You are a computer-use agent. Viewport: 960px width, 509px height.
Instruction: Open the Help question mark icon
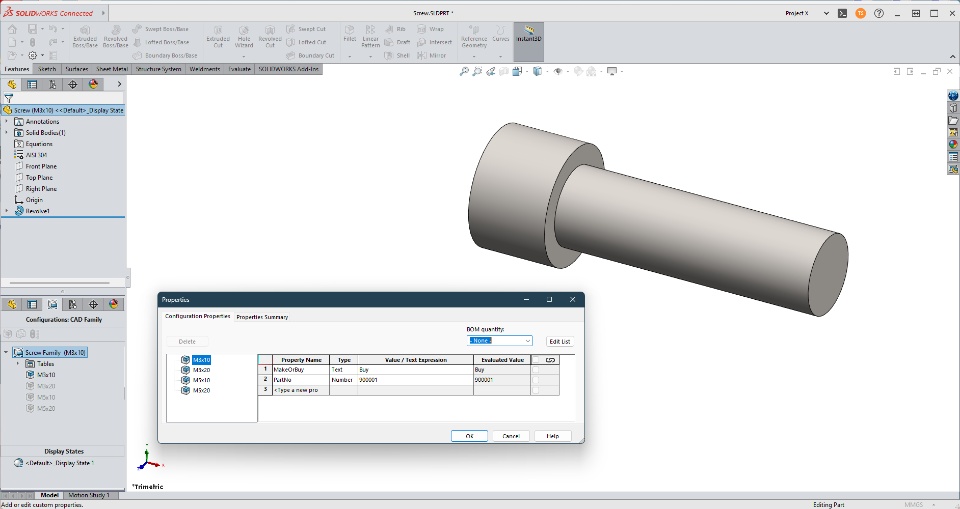[x=879, y=13]
